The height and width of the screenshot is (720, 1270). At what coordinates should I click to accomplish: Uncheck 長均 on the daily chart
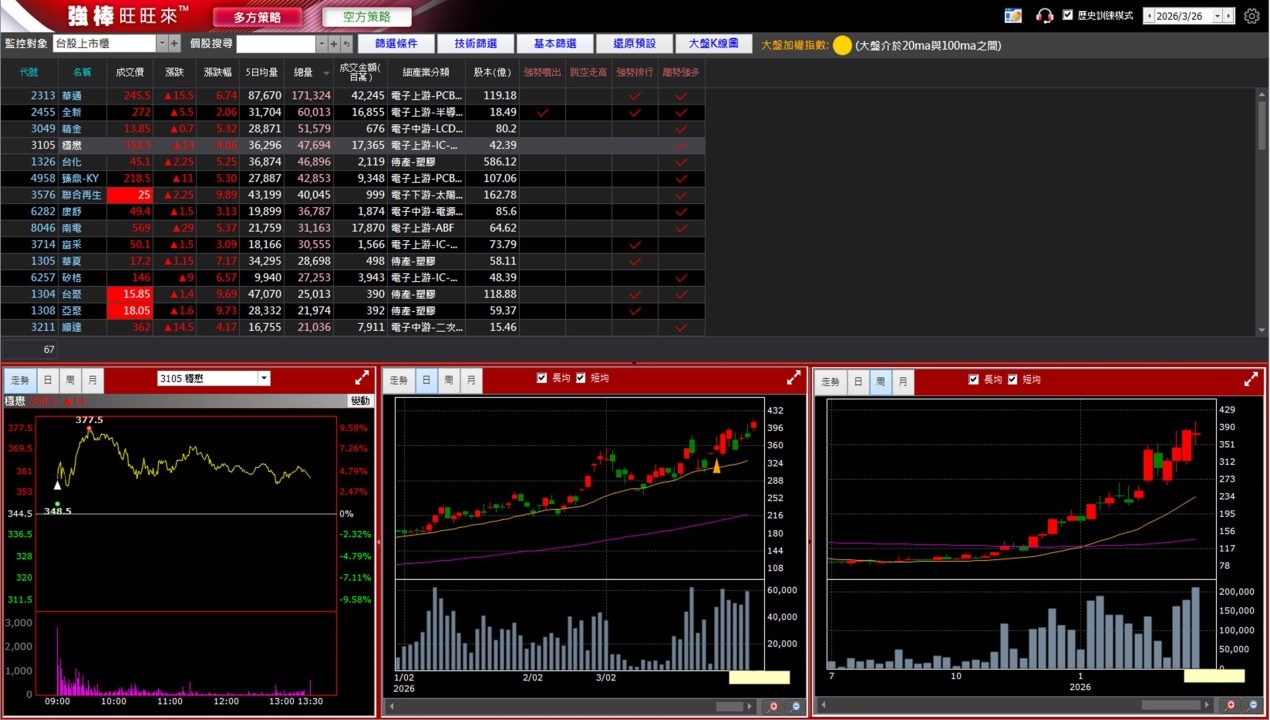pyautogui.click(x=542, y=378)
